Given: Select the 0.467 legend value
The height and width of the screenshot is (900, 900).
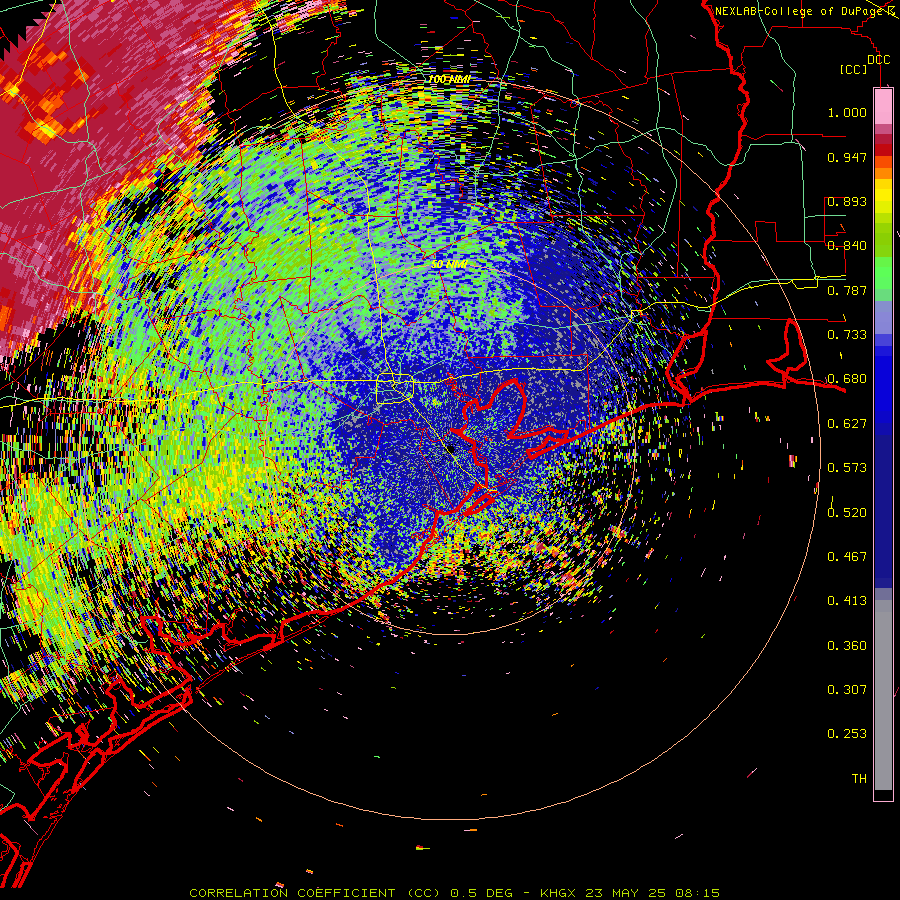Looking at the screenshot, I should 847,557.
